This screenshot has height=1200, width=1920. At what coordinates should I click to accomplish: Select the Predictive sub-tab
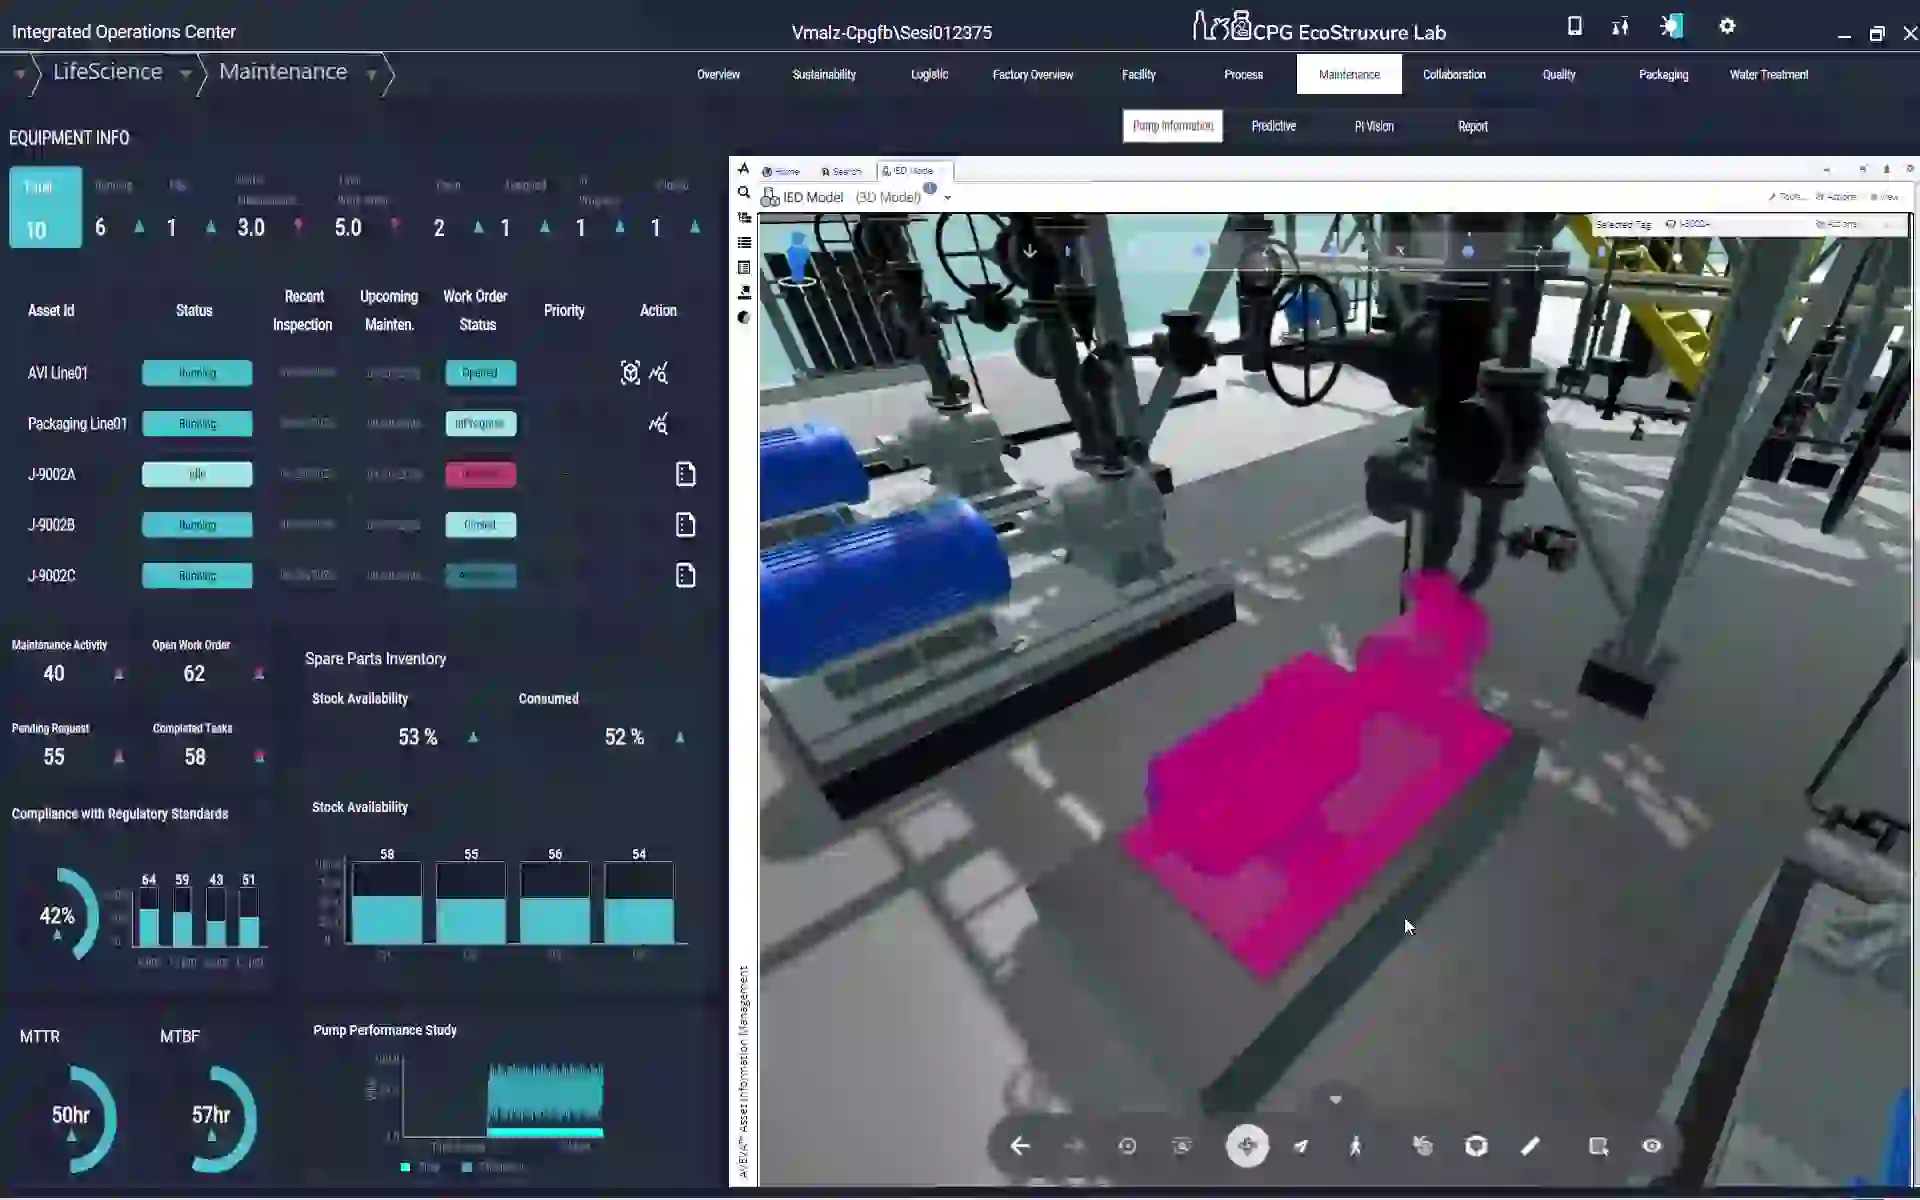(1274, 126)
